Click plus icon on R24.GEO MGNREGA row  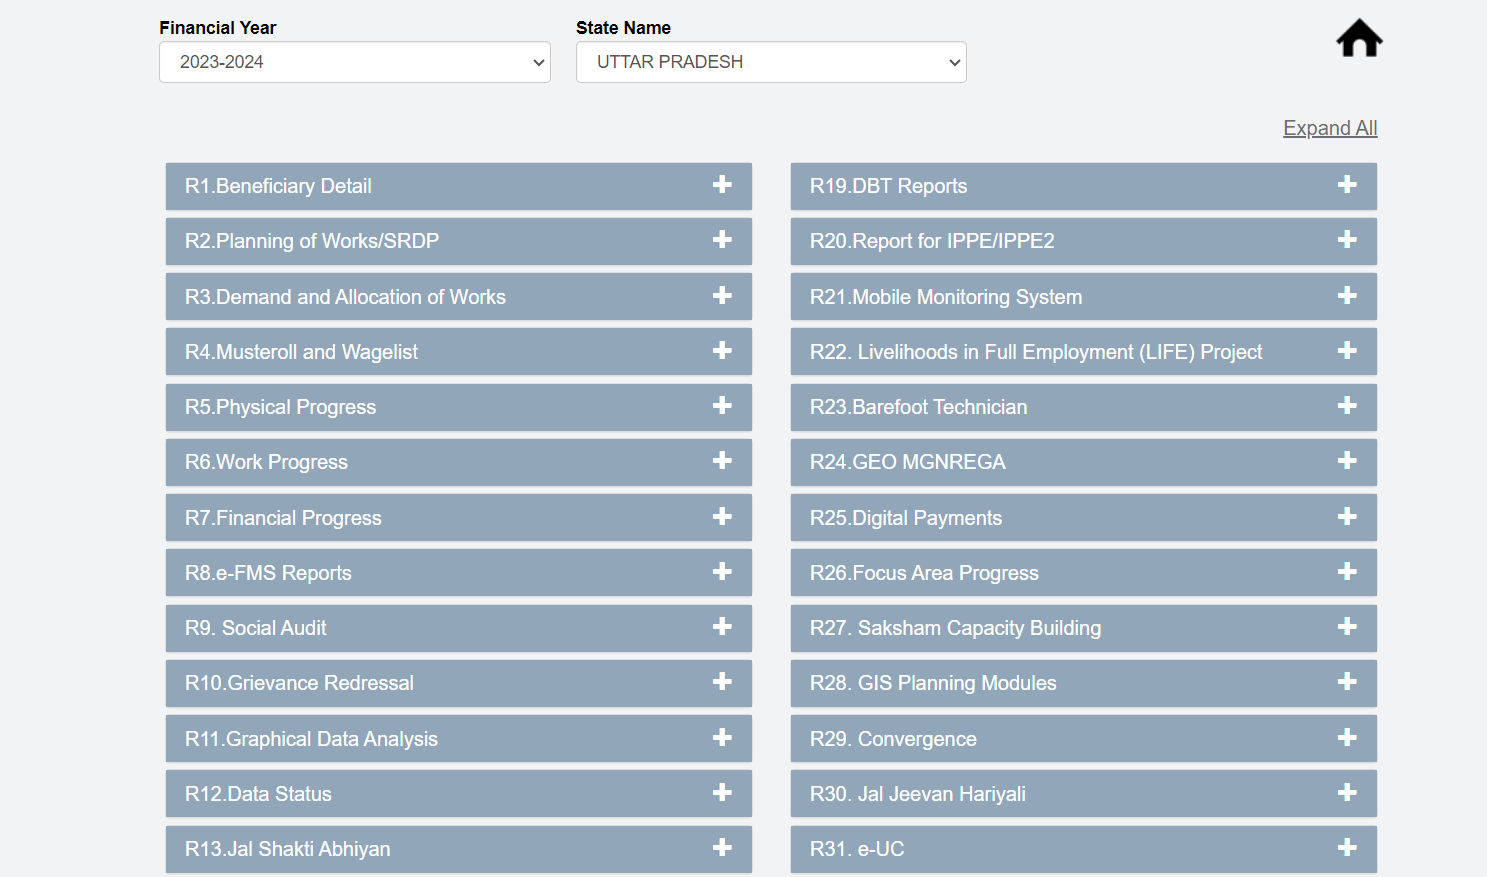tap(1347, 461)
